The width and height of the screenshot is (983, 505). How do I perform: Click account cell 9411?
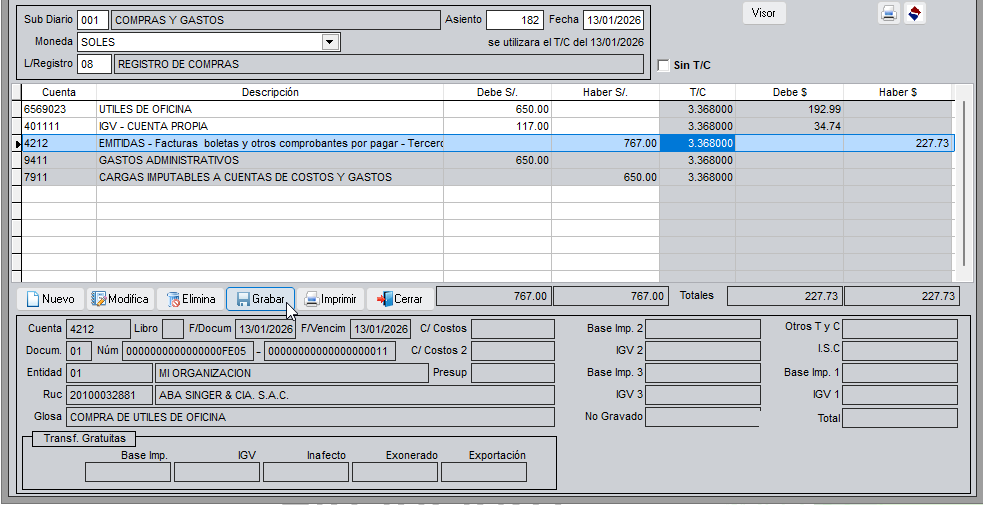pos(59,160)
